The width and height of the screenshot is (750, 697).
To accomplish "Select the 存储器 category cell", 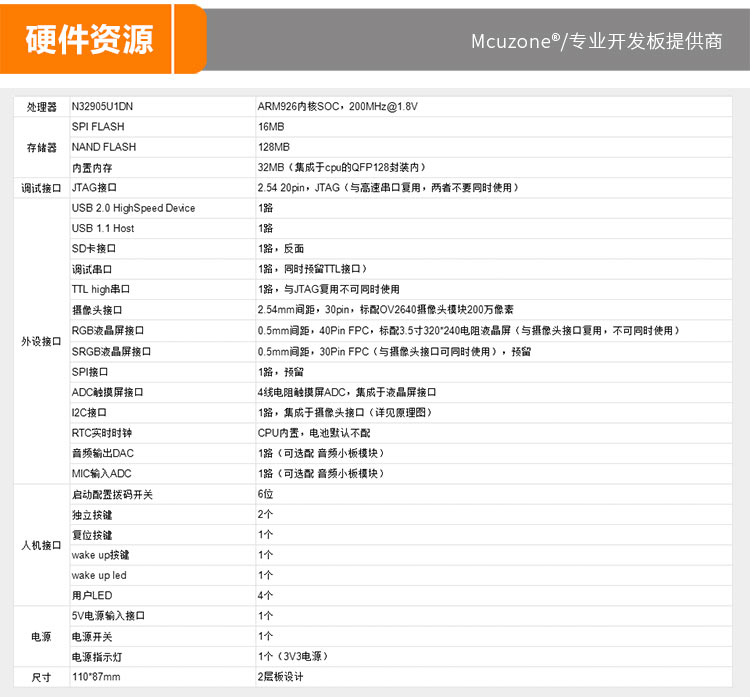I will 42,148.
